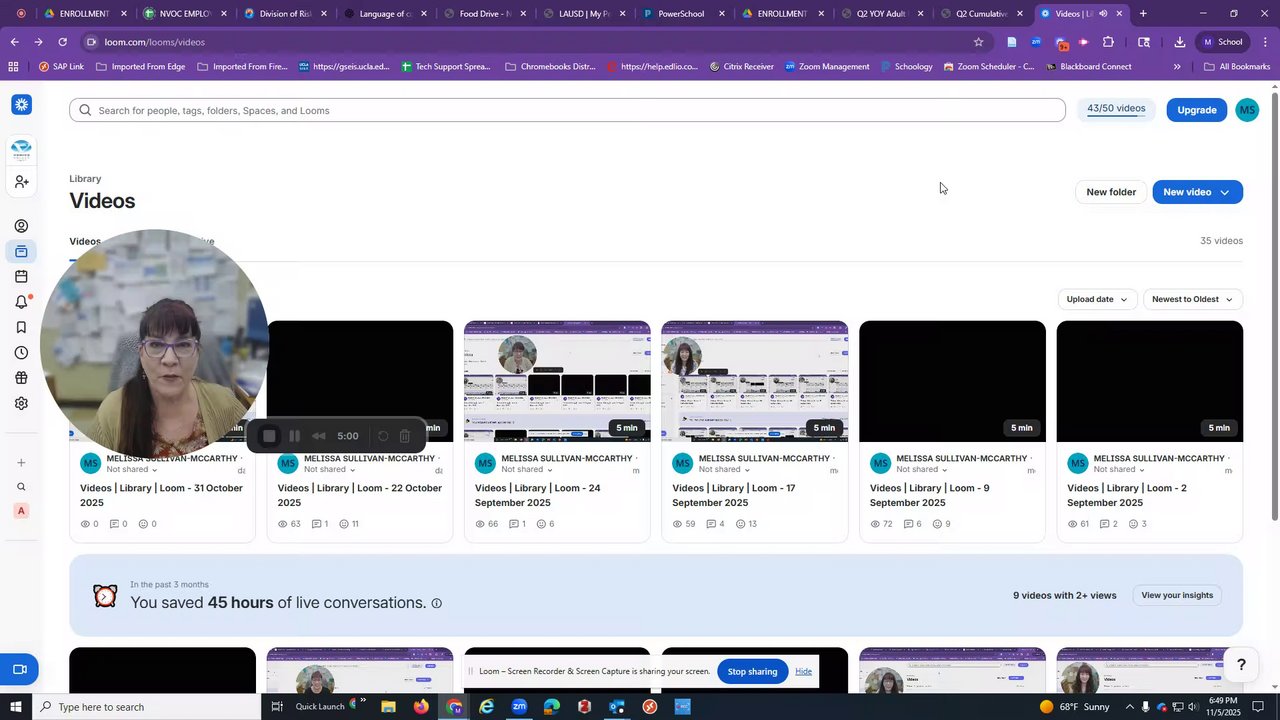Open All Bookmarks folder
1280x720 pixels.
coord(1237,67)
